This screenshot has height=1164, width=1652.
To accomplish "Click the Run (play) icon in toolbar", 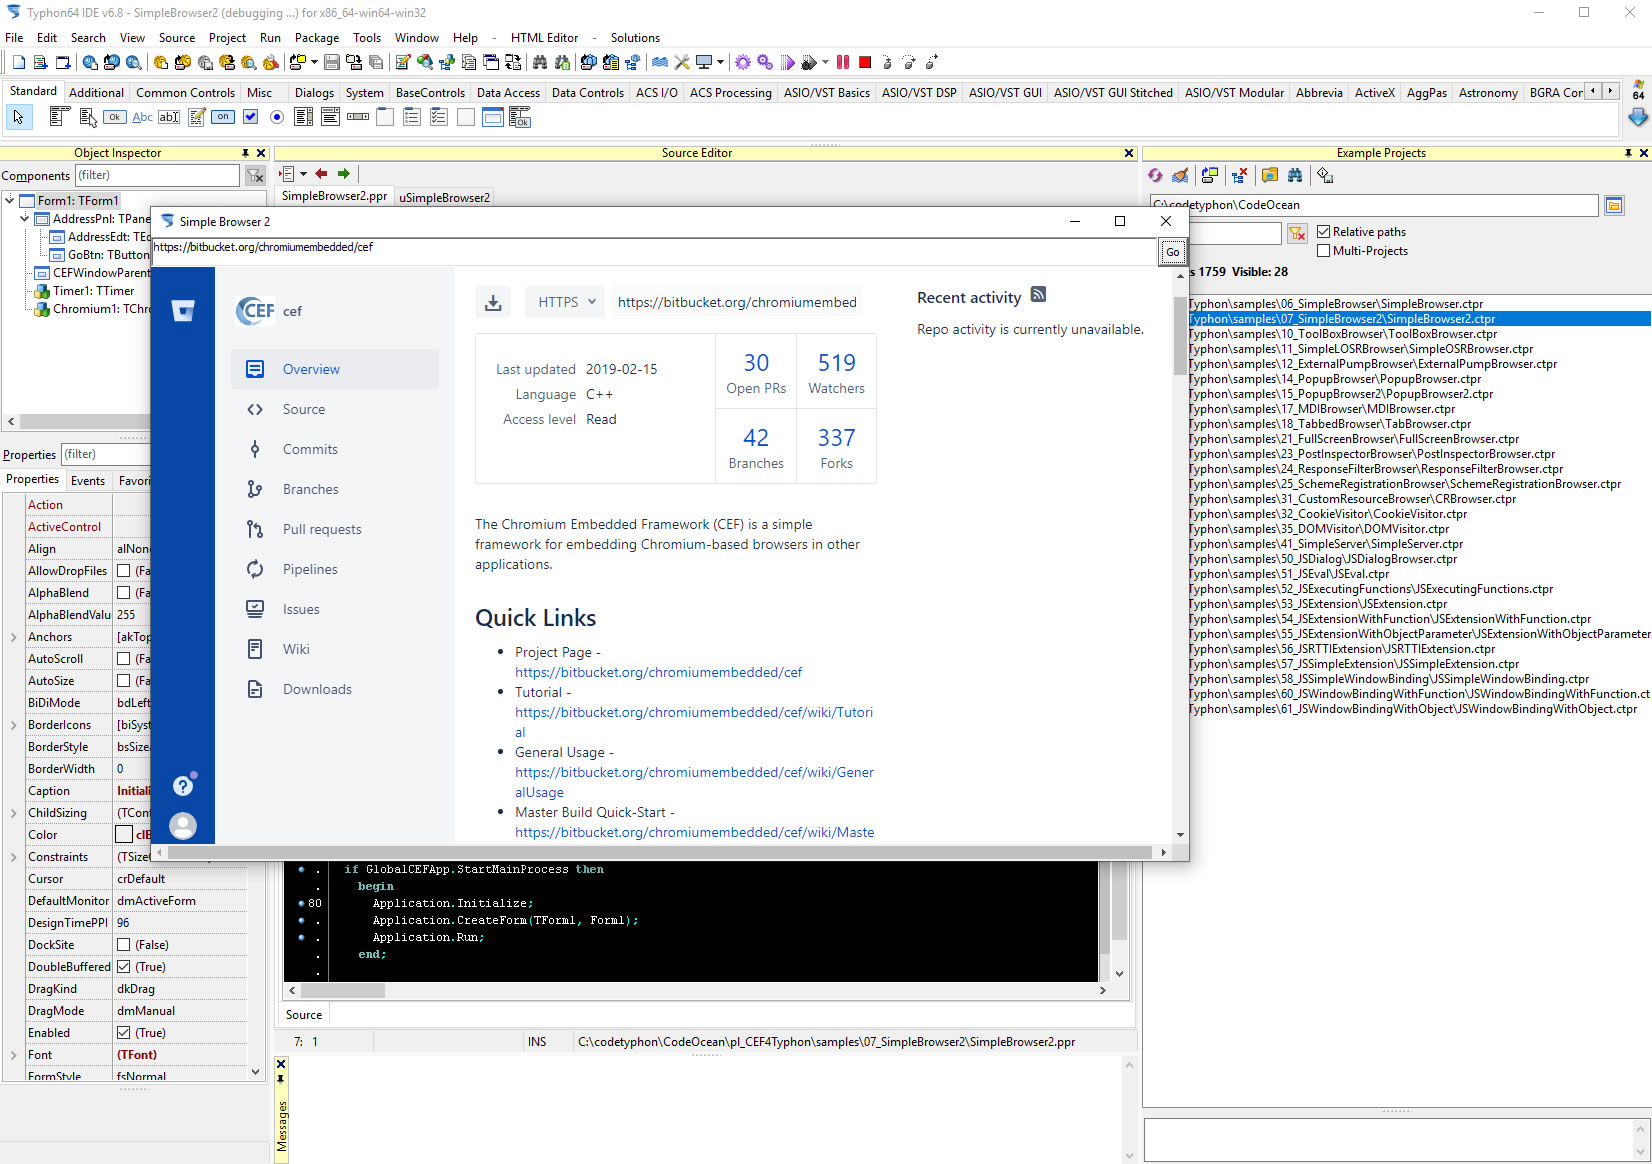I will click(788, 62).
